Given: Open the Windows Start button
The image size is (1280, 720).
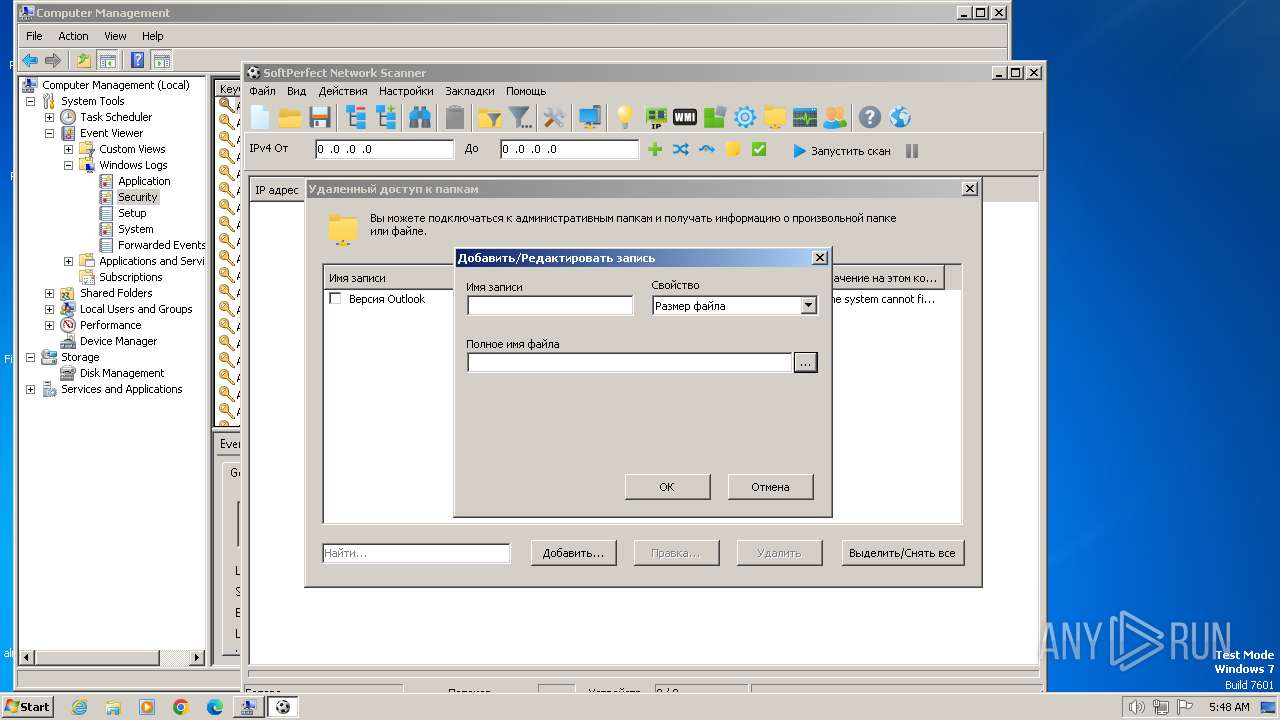Looking at the screenshot, I should click(x=27, y=706).
